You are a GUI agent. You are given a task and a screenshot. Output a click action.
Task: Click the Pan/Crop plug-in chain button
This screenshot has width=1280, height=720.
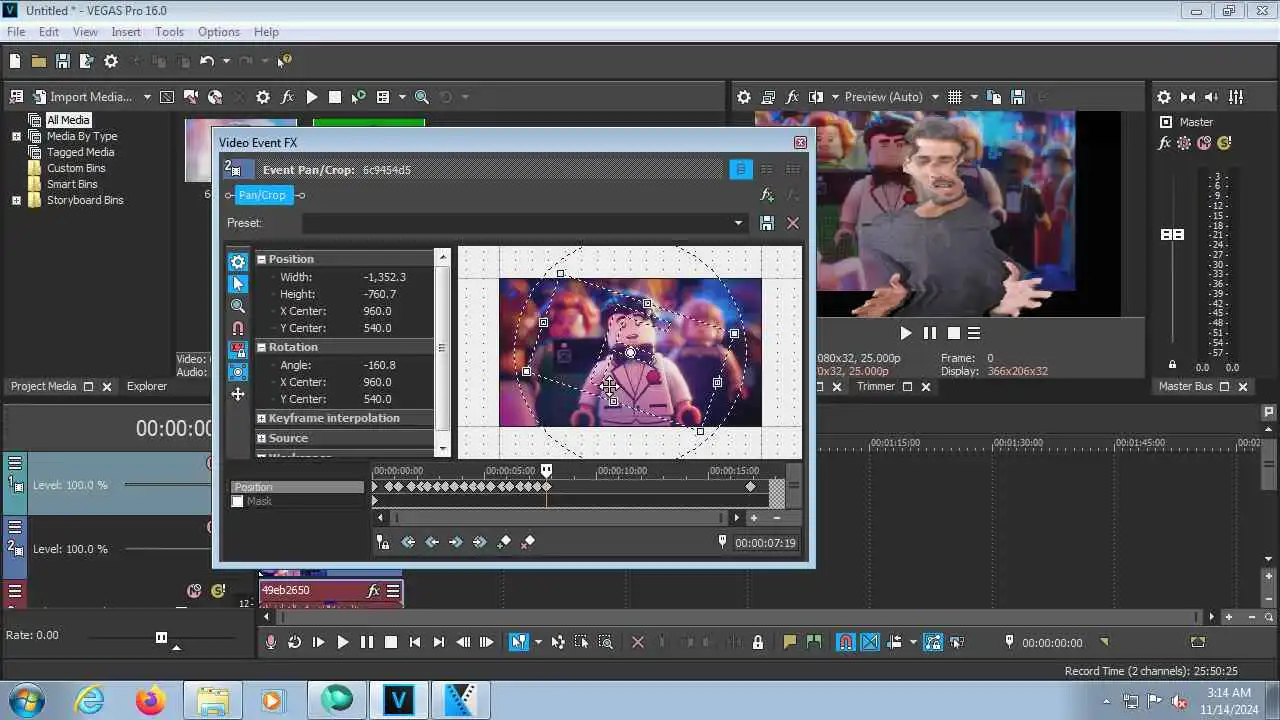coord(262,195)
